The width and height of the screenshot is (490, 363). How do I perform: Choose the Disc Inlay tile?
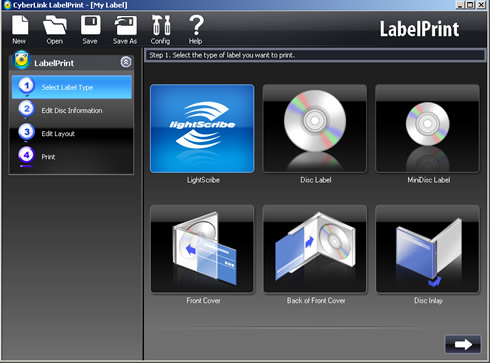pyautogui.click(x=427, y=249)
